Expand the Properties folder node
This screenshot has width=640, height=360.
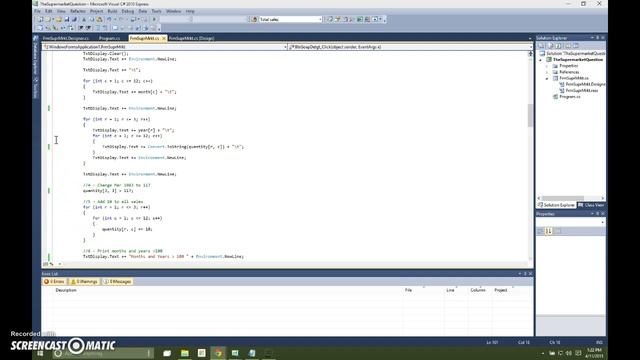547,66
